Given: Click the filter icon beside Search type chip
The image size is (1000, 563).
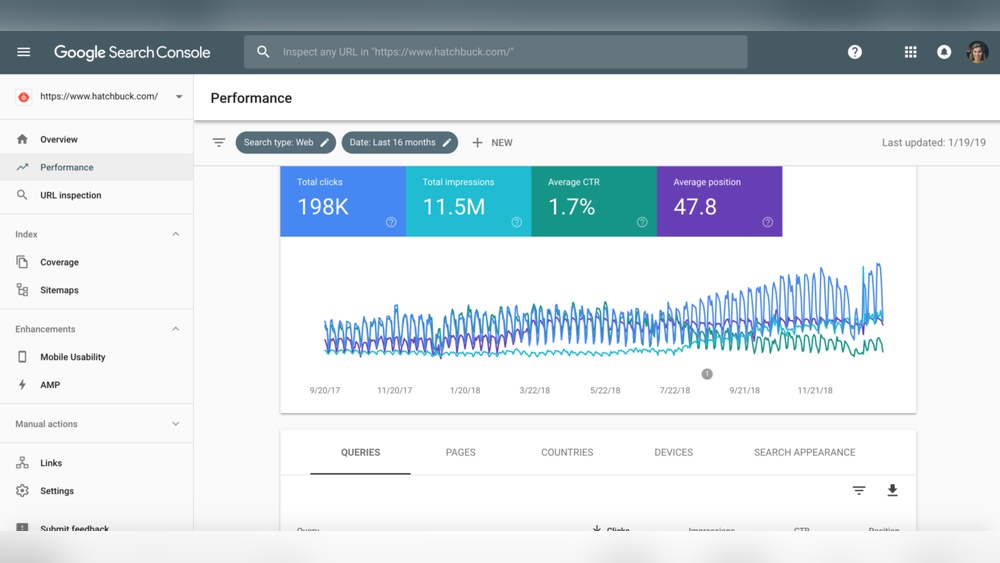Looking at the screenshot, I should click(219, 142).
